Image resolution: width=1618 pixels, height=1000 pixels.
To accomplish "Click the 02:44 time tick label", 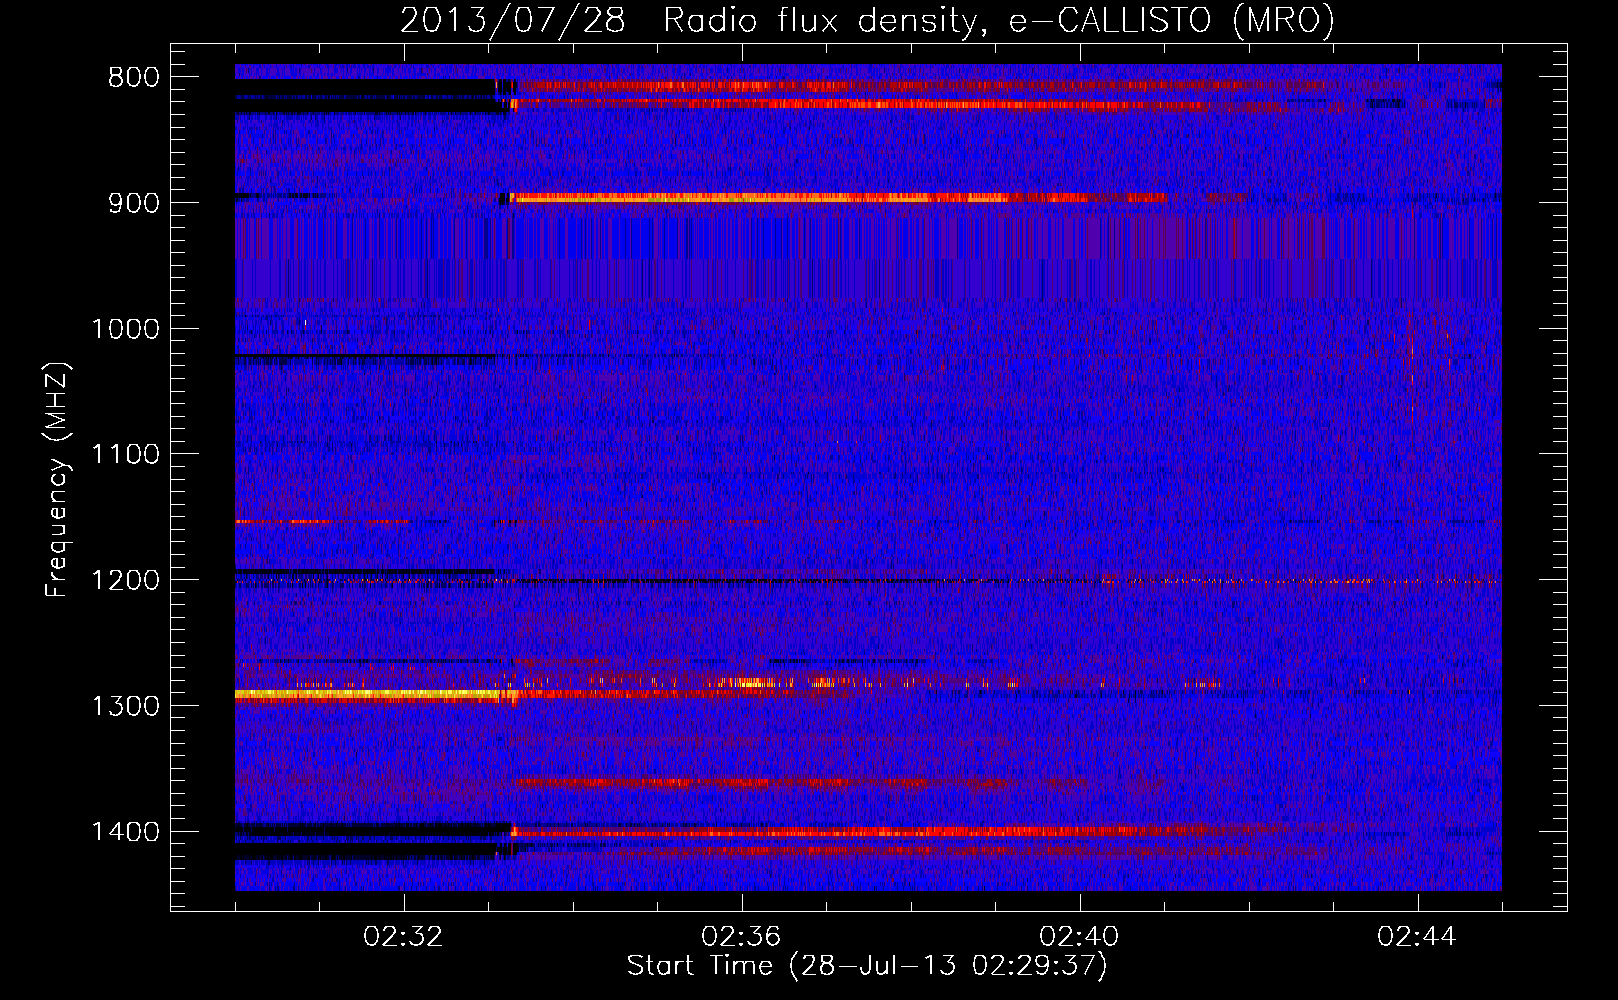I will (1418, 937).
